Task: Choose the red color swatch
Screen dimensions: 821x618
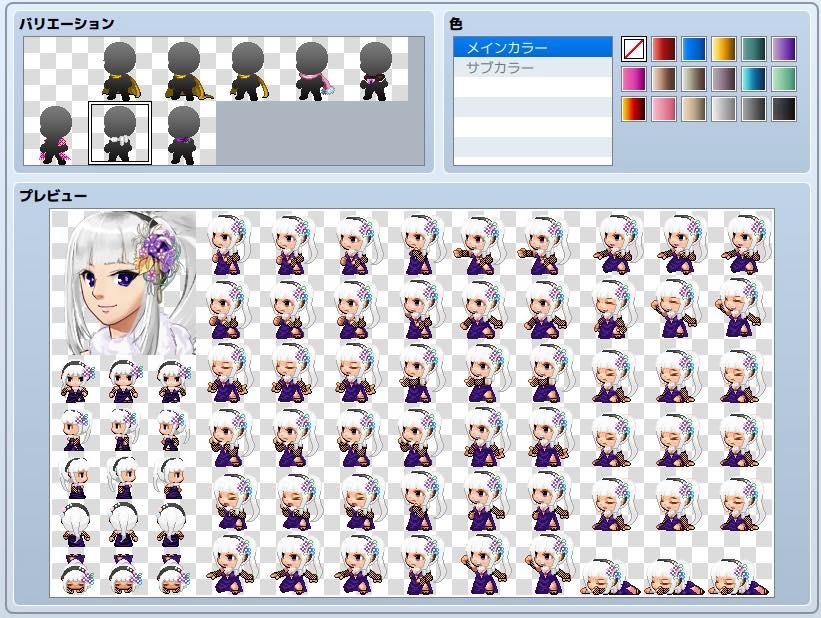Action: (x=664, y=48)
